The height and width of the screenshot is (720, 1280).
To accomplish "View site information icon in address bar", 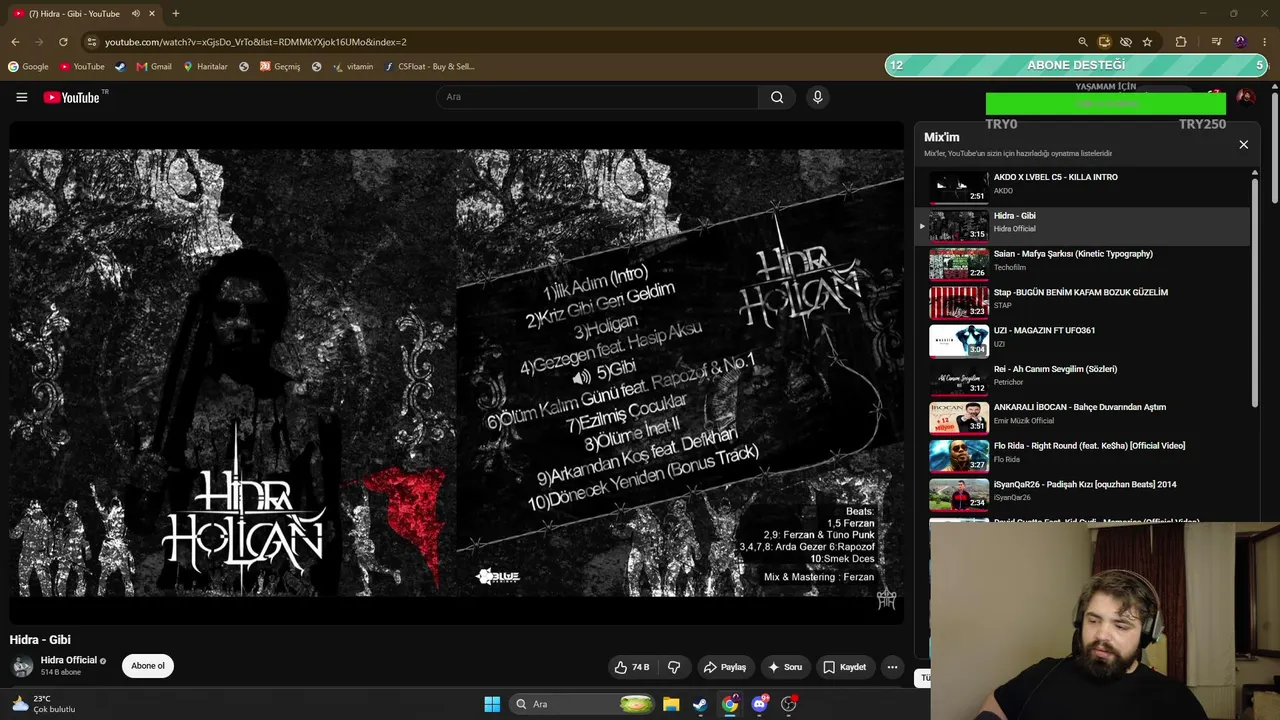I will [x=92, y=42].
